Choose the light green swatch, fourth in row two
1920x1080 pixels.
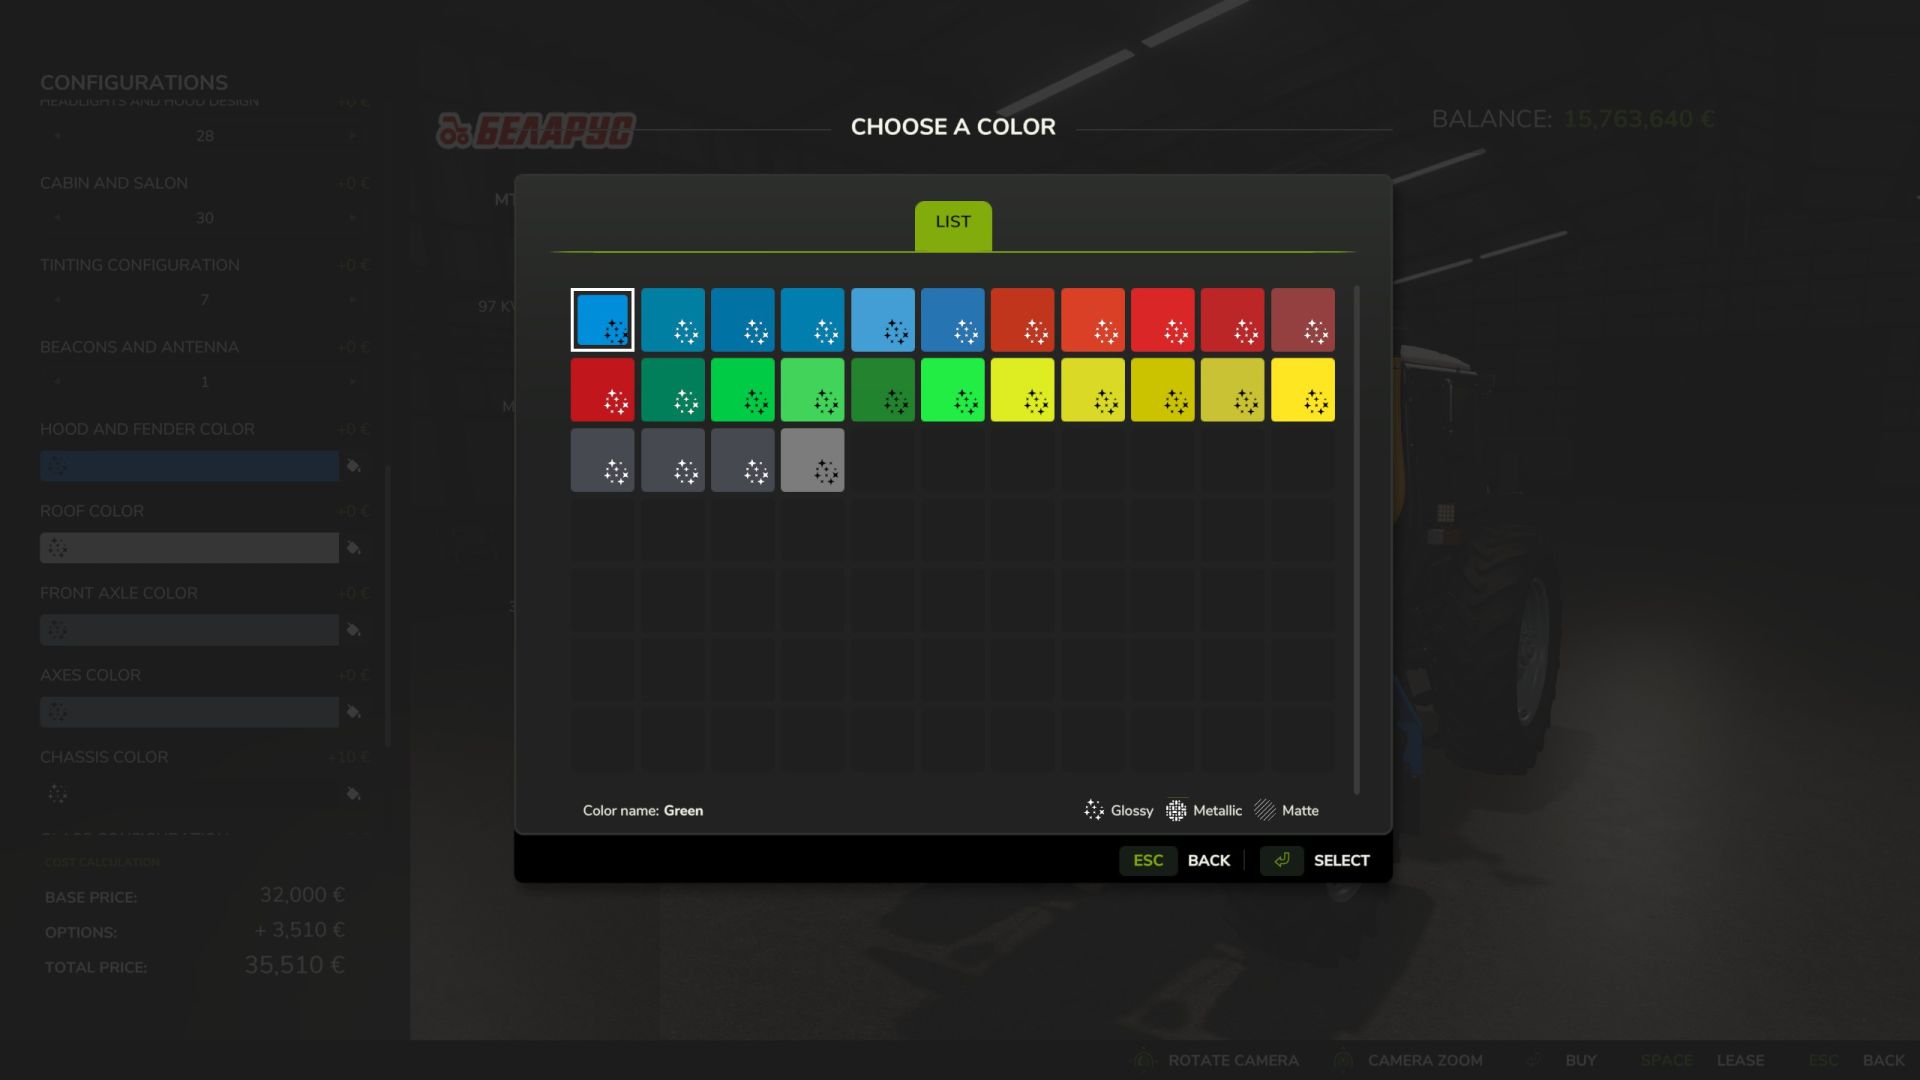tap(813, 390)
